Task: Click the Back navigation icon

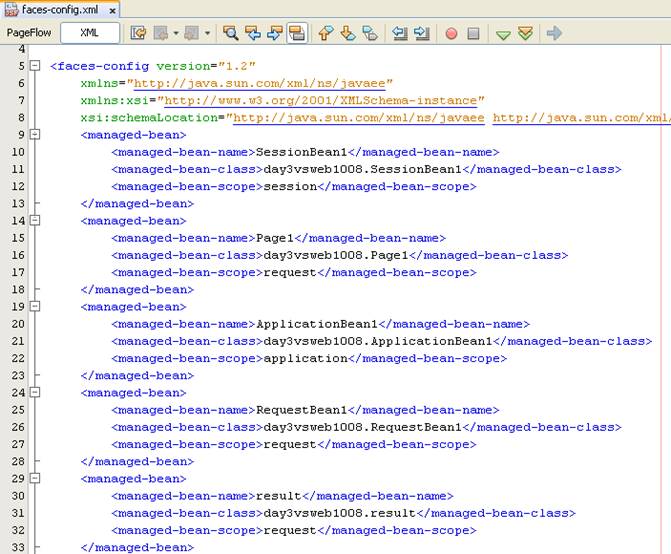Action: pos(161,33)
